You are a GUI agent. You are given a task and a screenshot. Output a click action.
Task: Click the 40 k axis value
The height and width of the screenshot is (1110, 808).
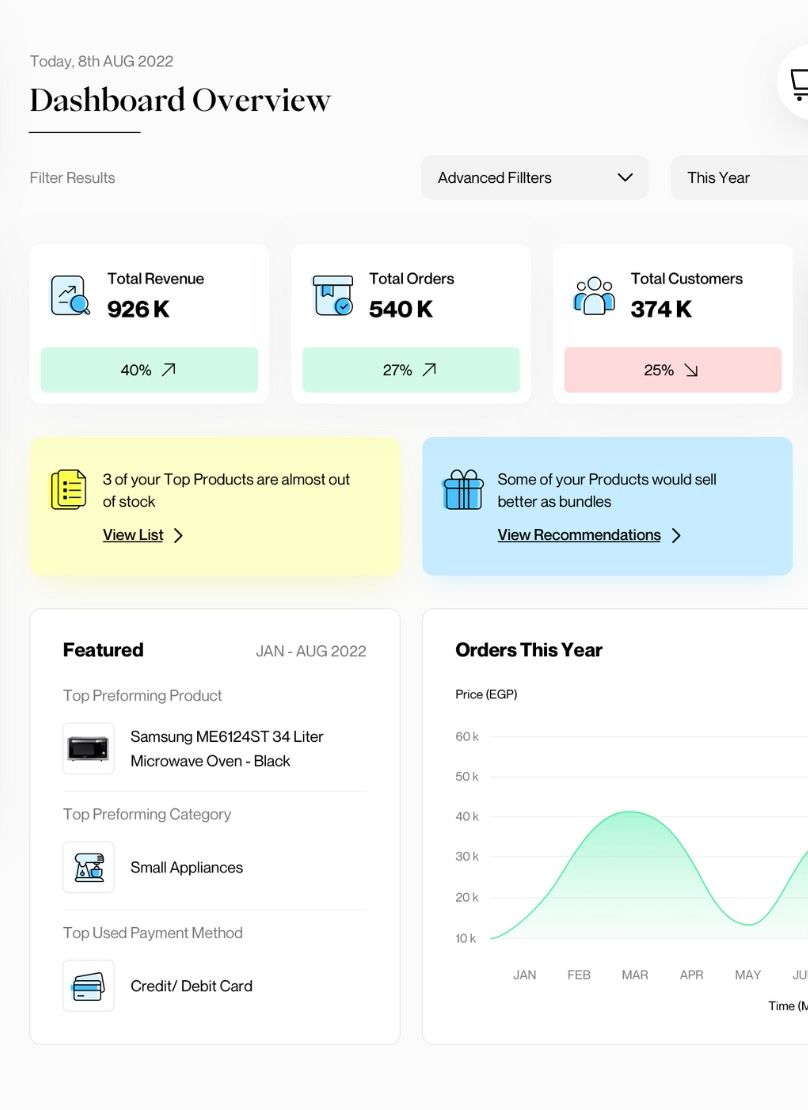click(x=467, y=817)
